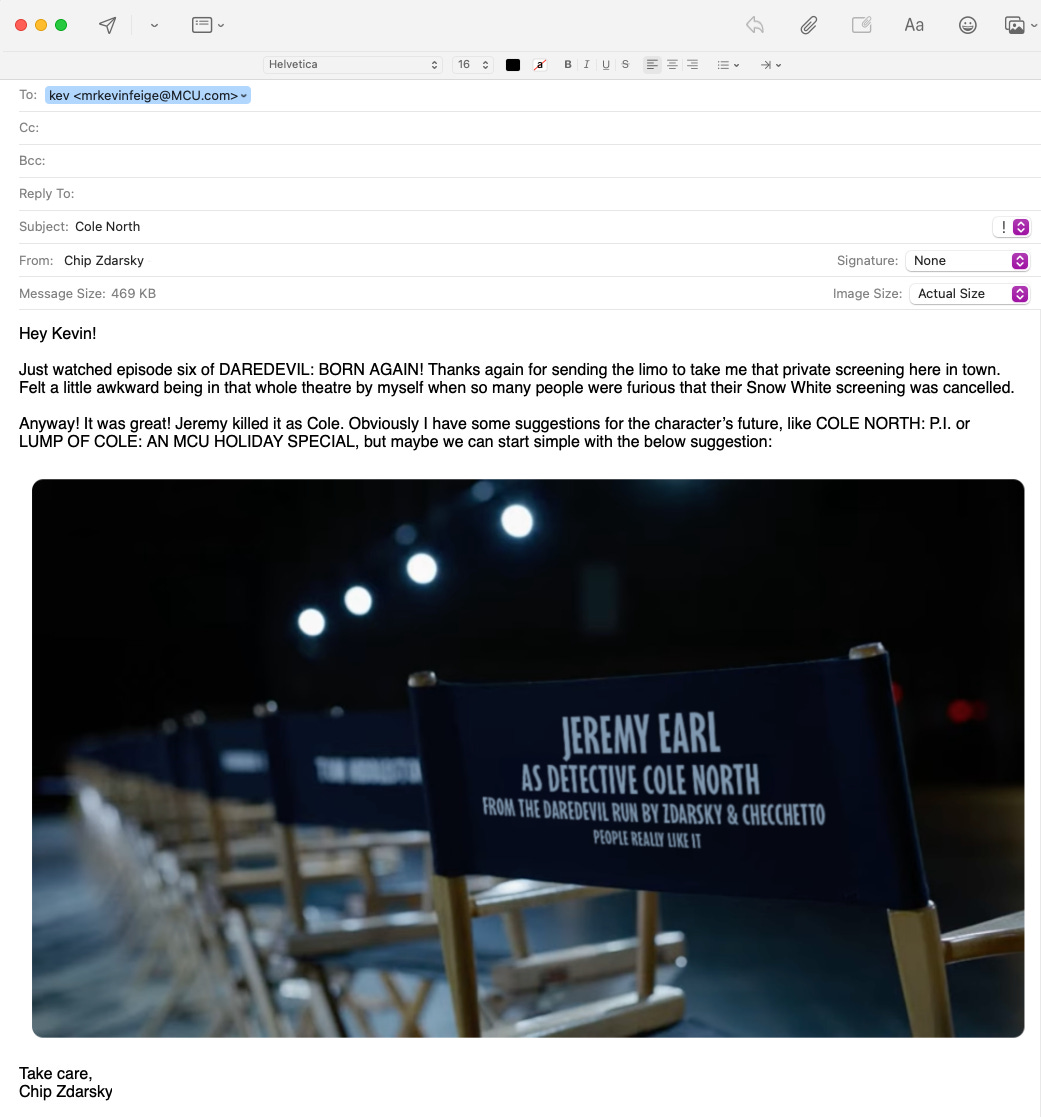
Task: Open the From sender Chip Zdarsky selector
Action: (x=104, y=261)
